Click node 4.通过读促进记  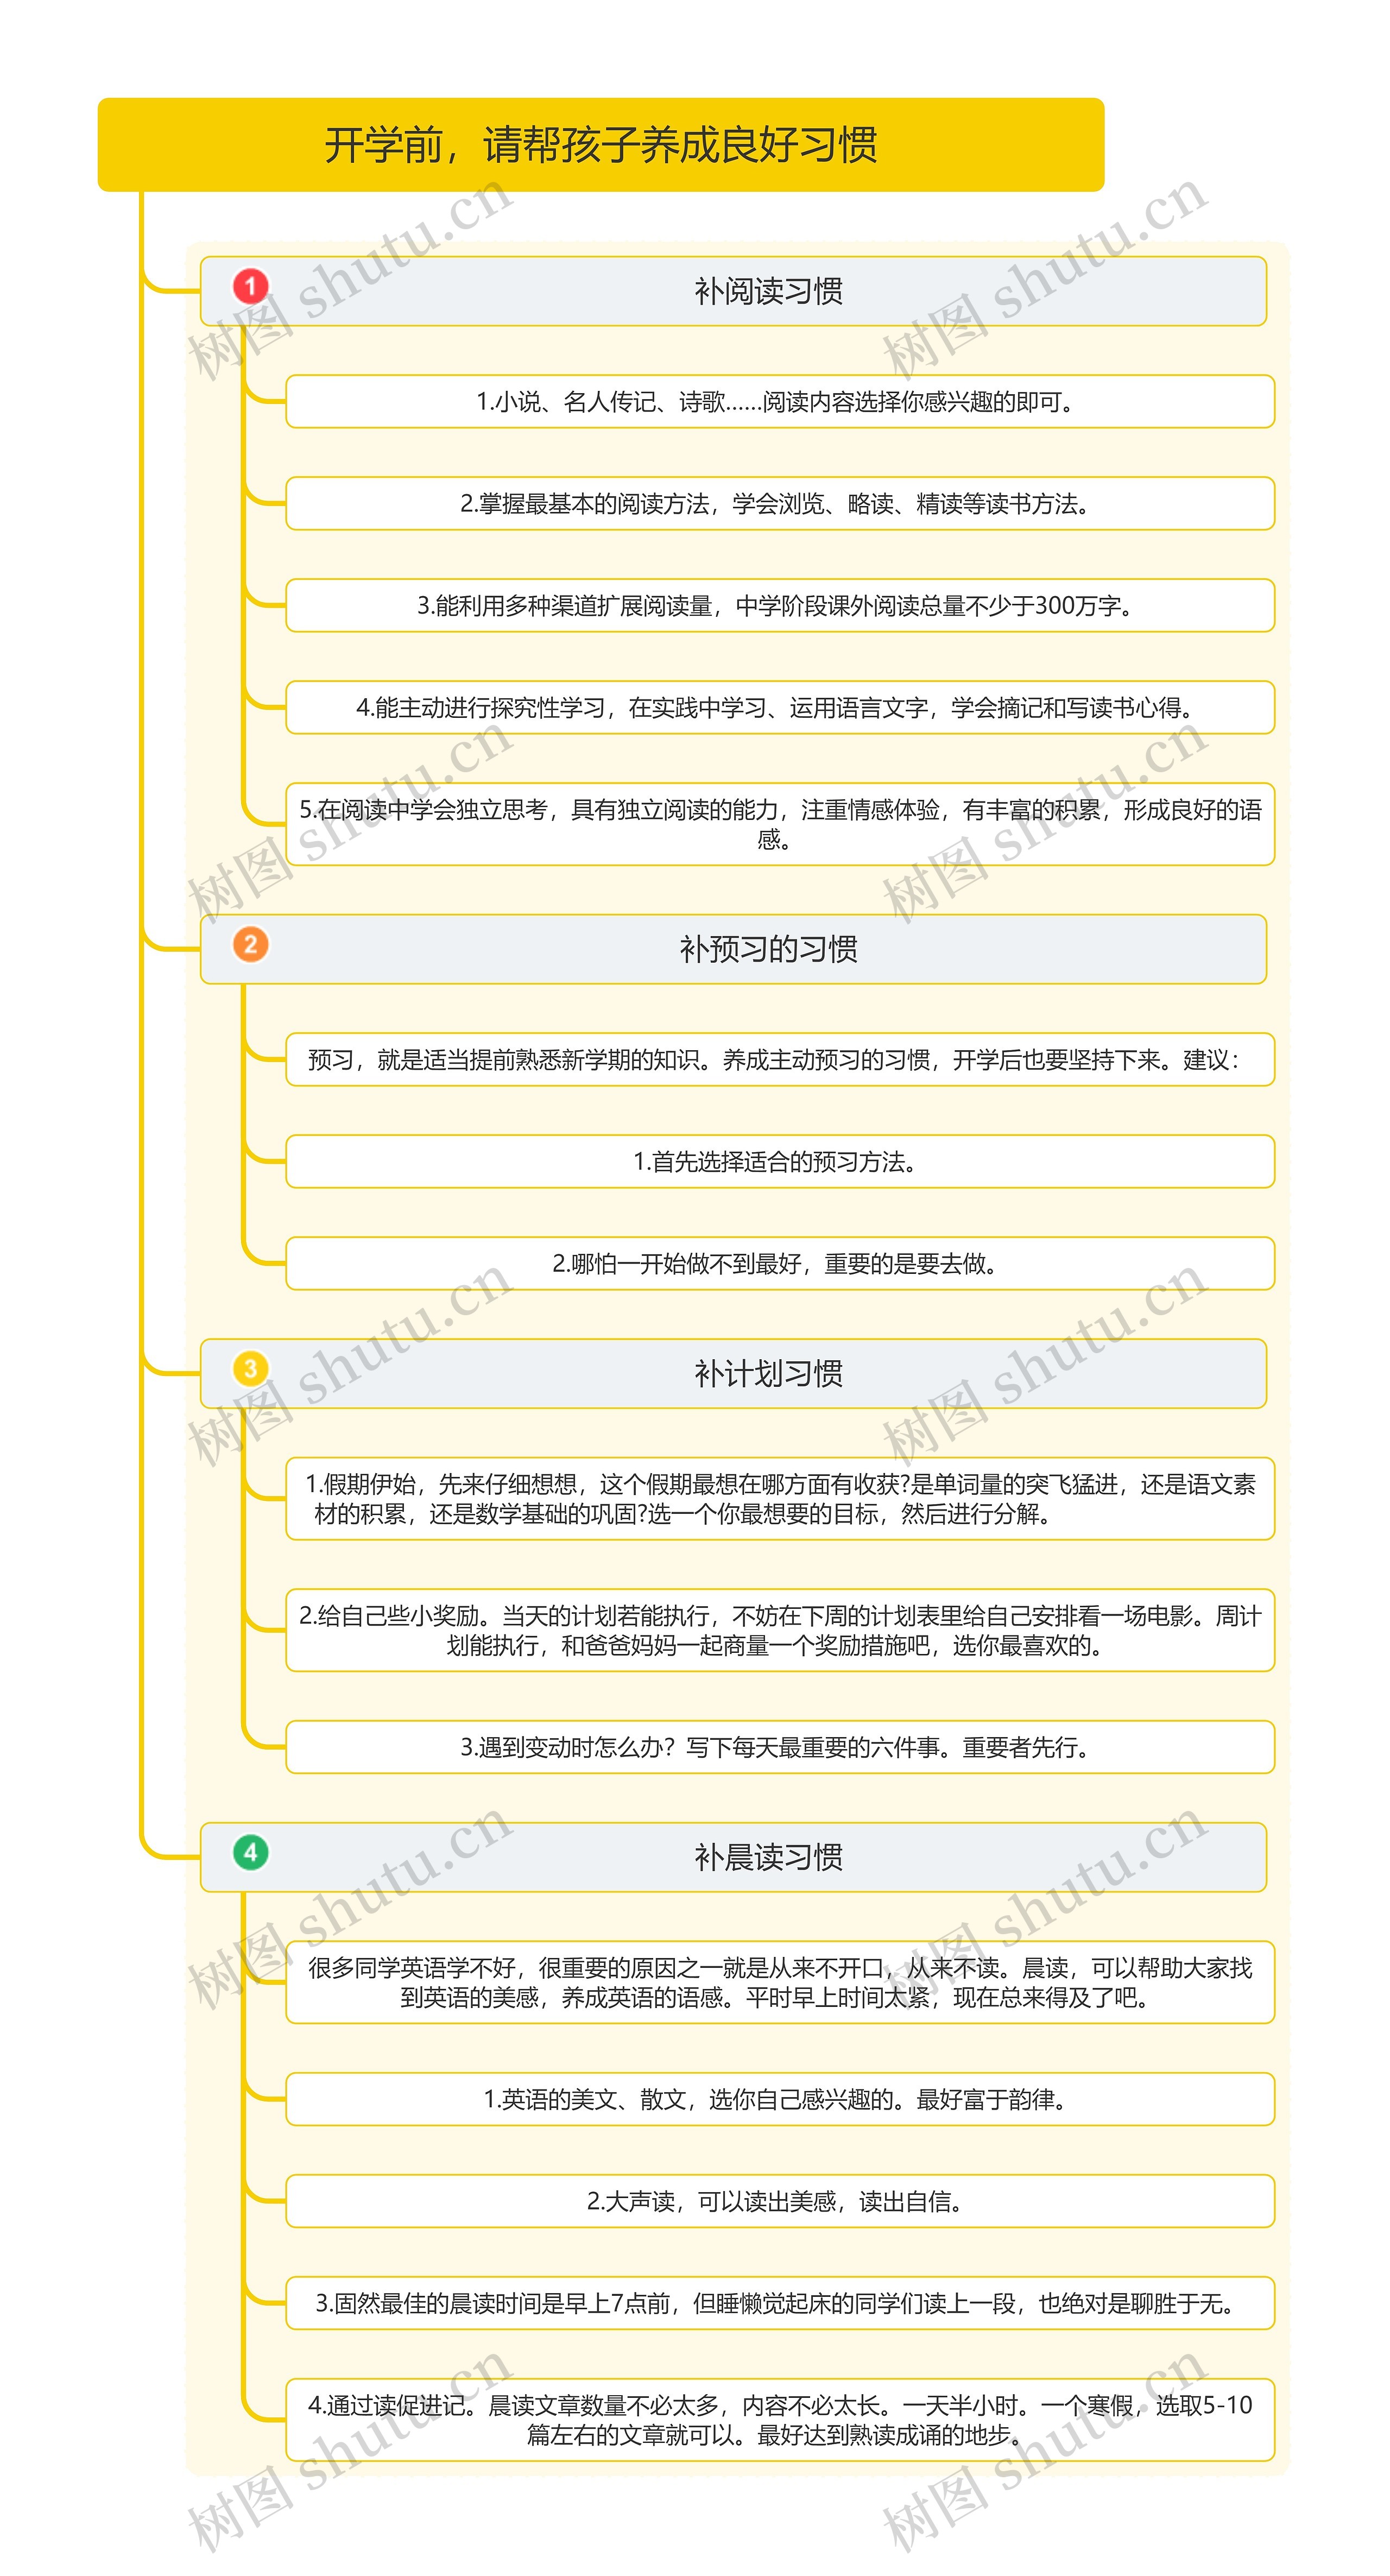pos(780,2420)
